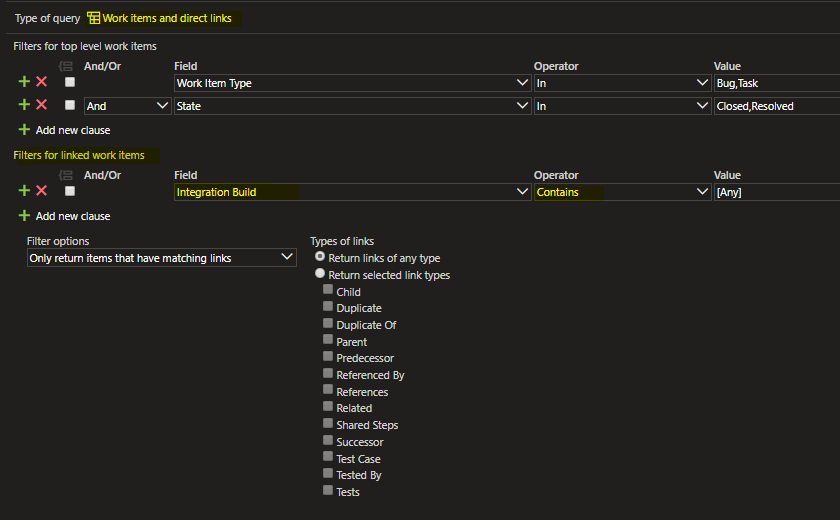The height and width of the screenshot is (520, 840).
Task: Click green plus icon on Integration Build row
Action: pos(24,191)
